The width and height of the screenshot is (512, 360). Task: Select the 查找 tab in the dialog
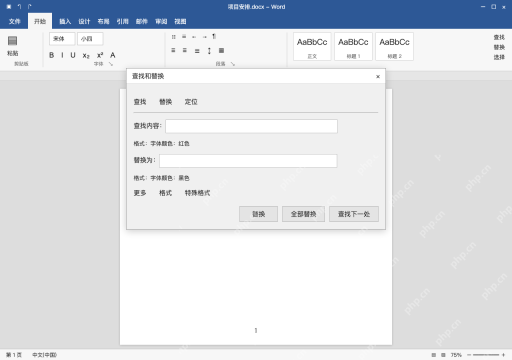140,102
